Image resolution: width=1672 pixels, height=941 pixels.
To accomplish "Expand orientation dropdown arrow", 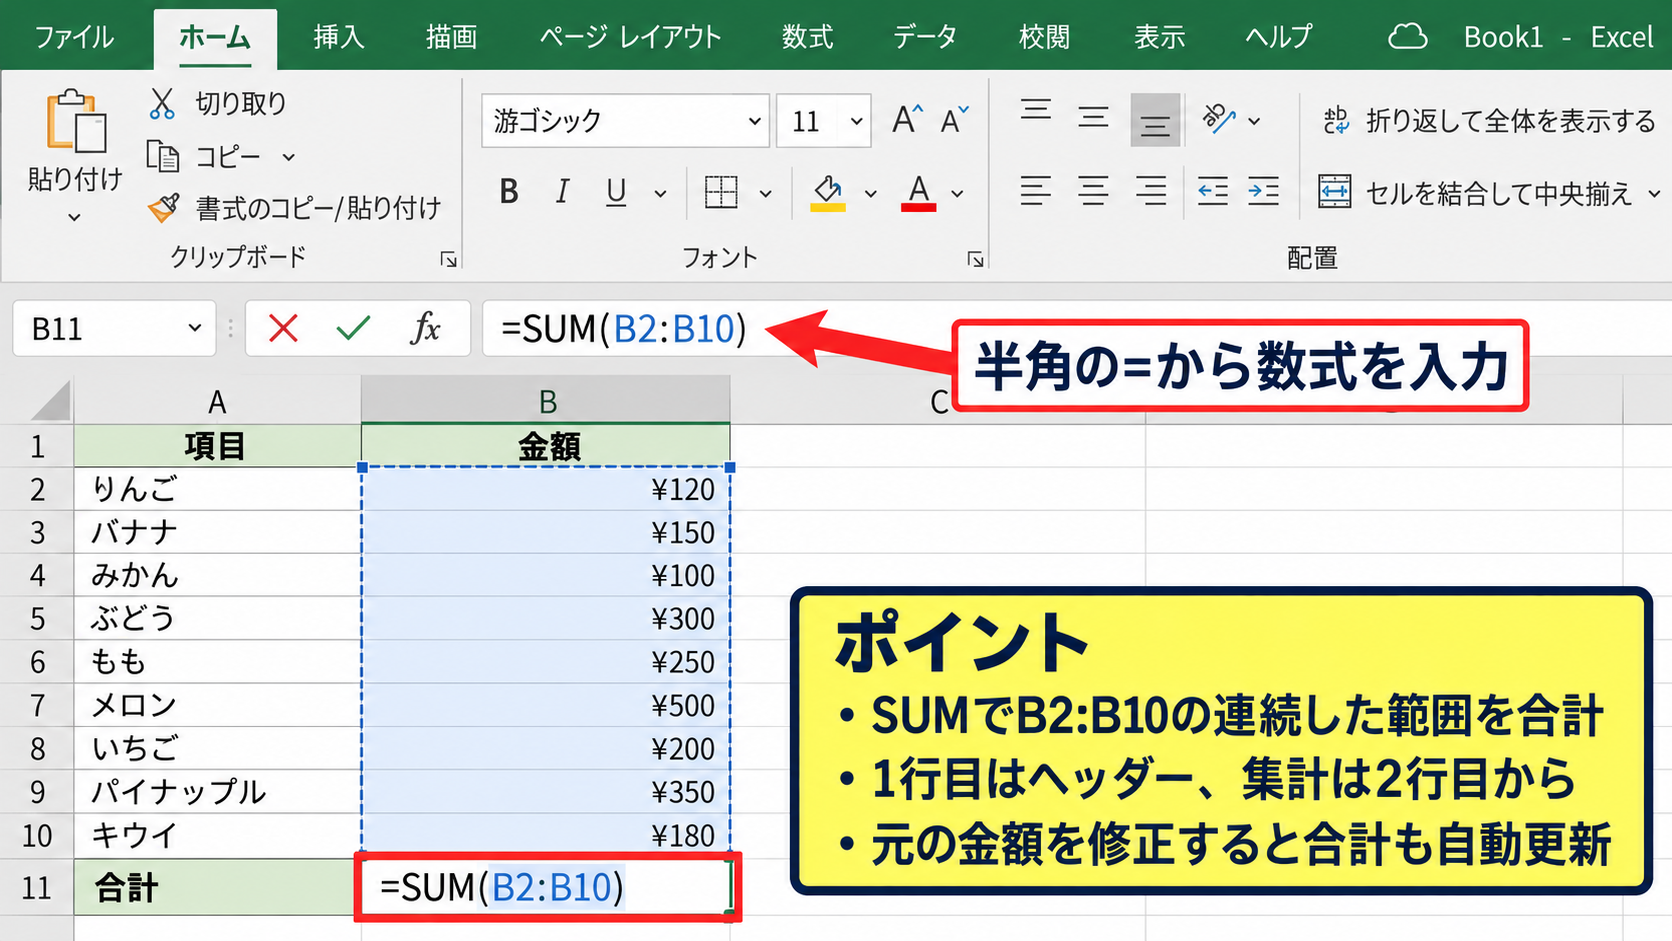I will 1254,121.
